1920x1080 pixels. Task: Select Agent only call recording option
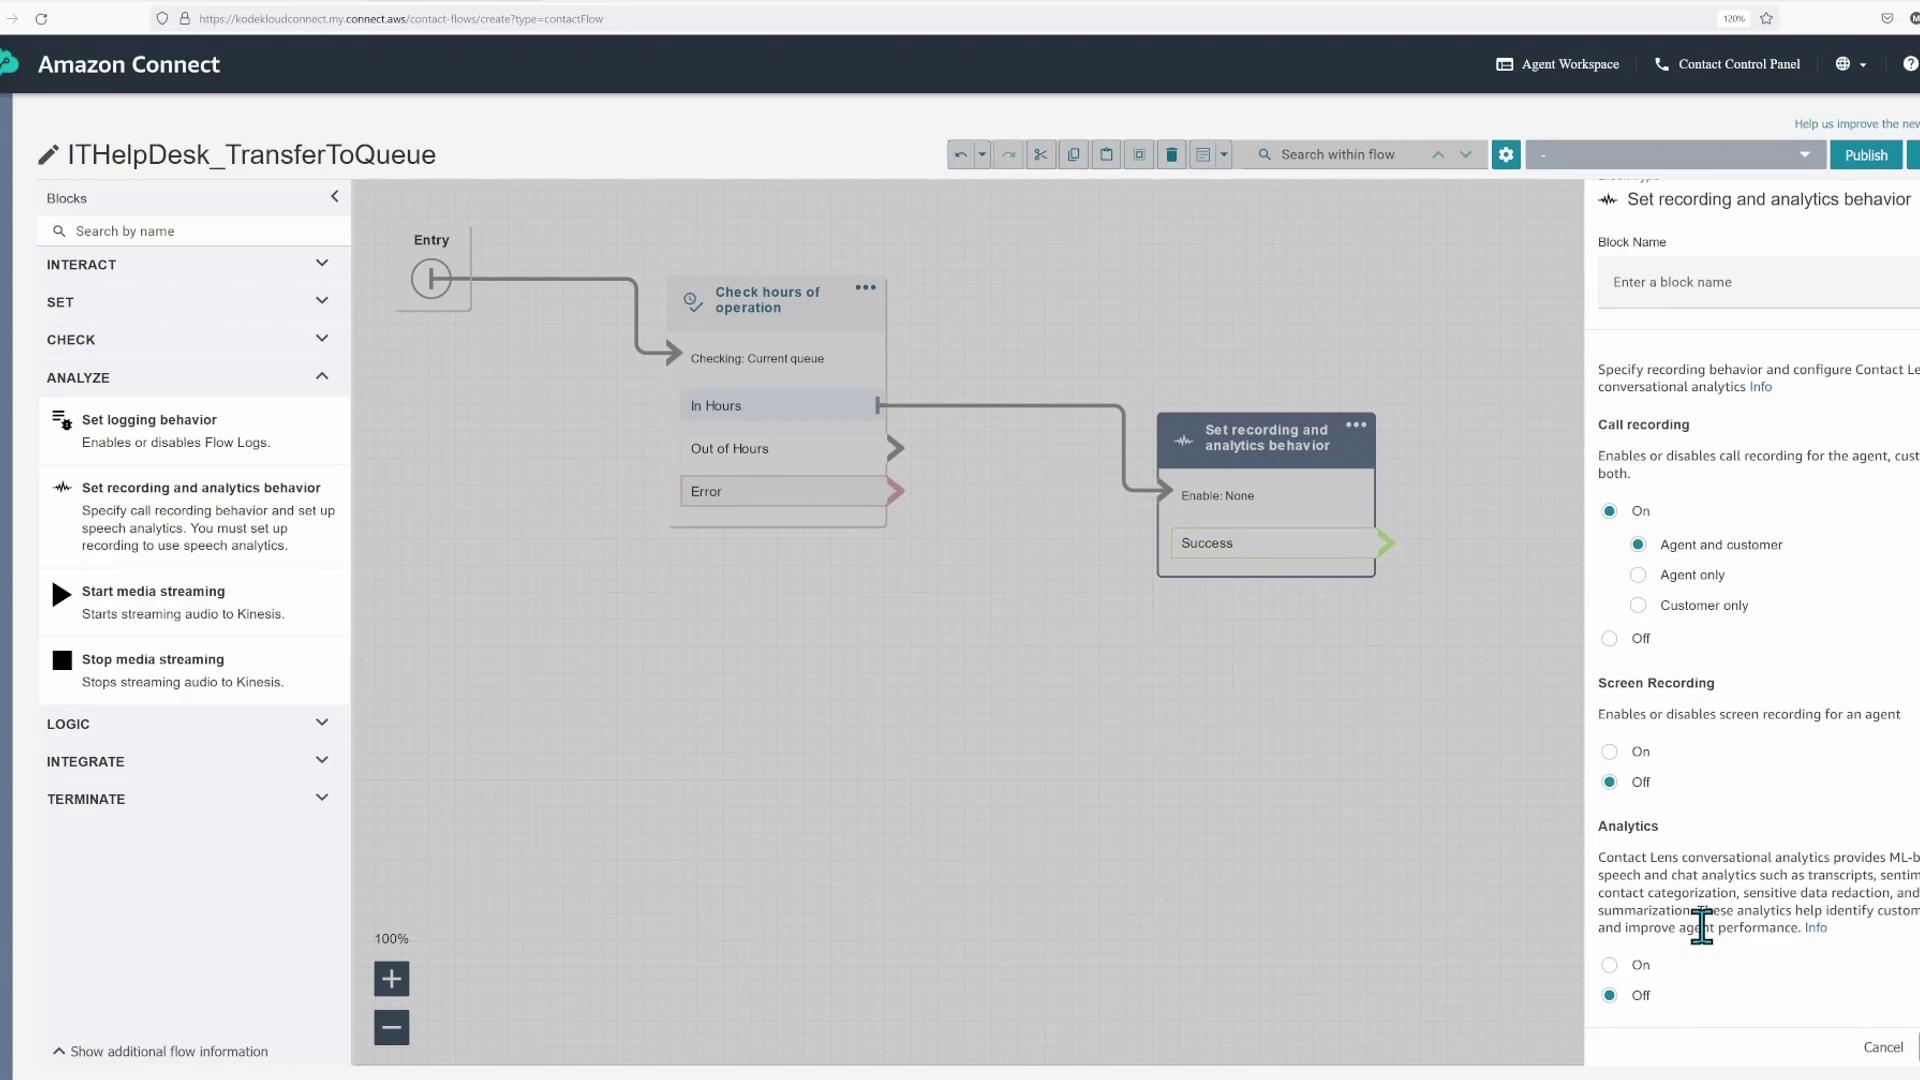pyautogui.click(x=1638, y=575)
